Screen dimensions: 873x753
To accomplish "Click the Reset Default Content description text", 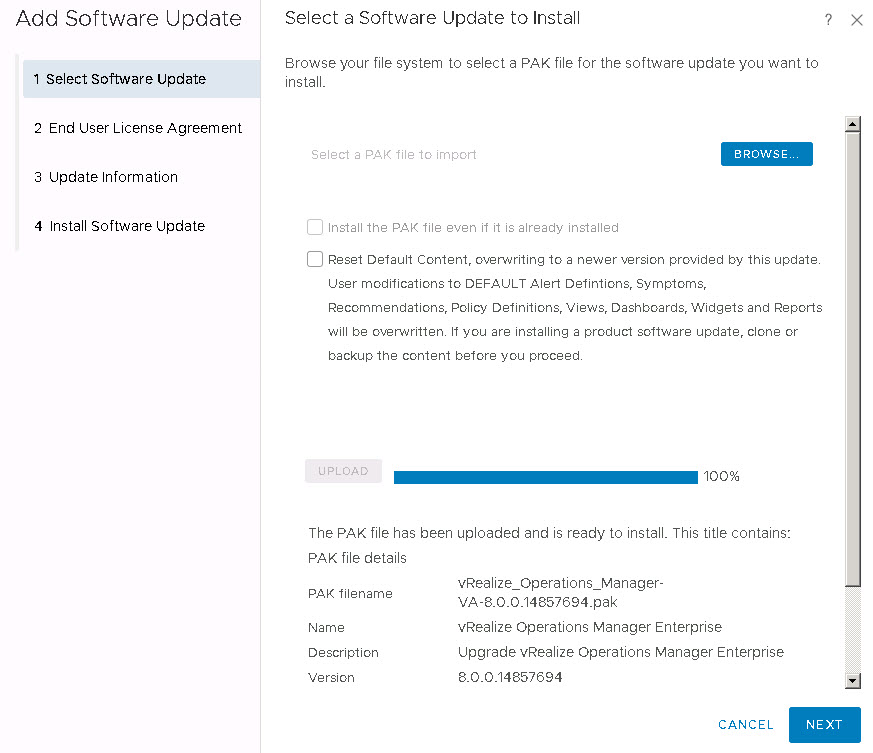I will tap(574, 307).
